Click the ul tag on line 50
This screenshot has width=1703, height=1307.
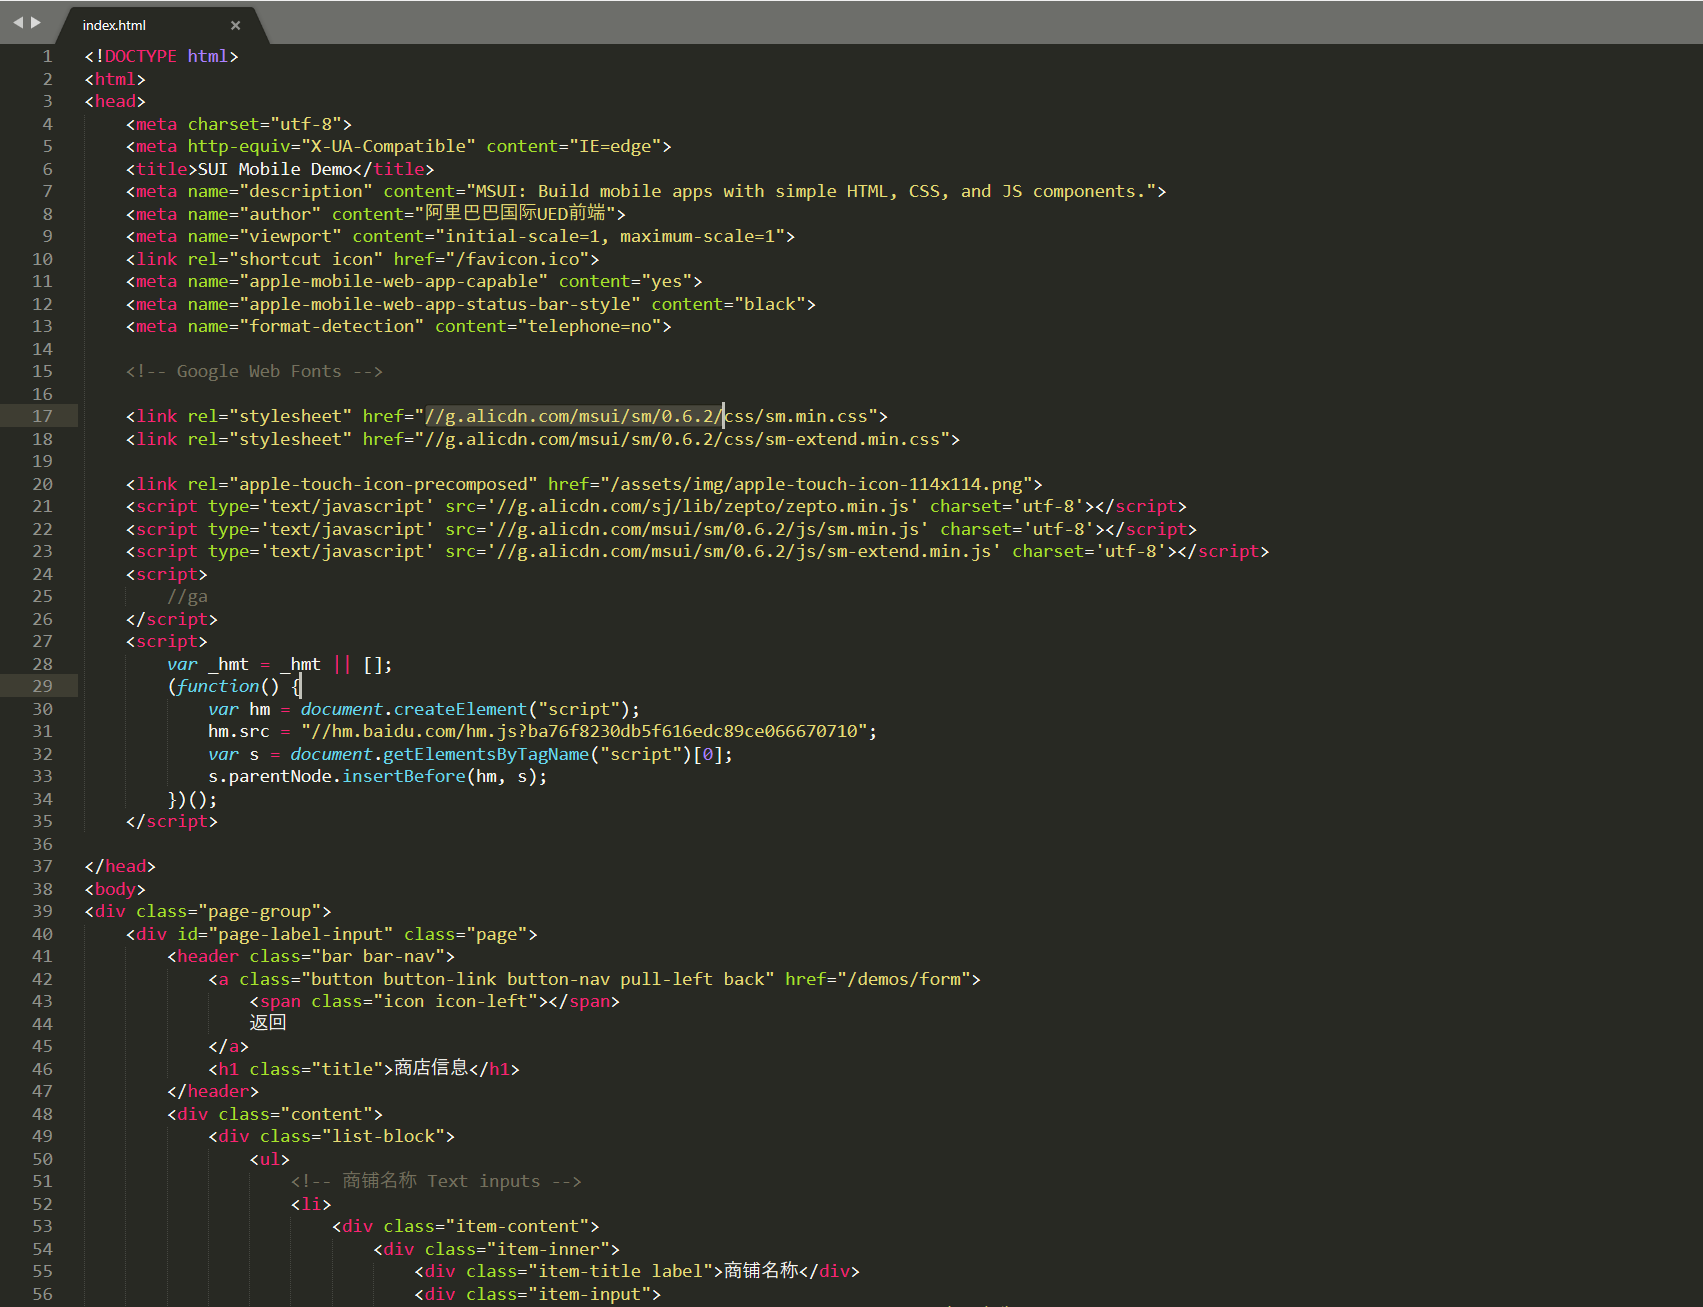(x=270, y=1159)
